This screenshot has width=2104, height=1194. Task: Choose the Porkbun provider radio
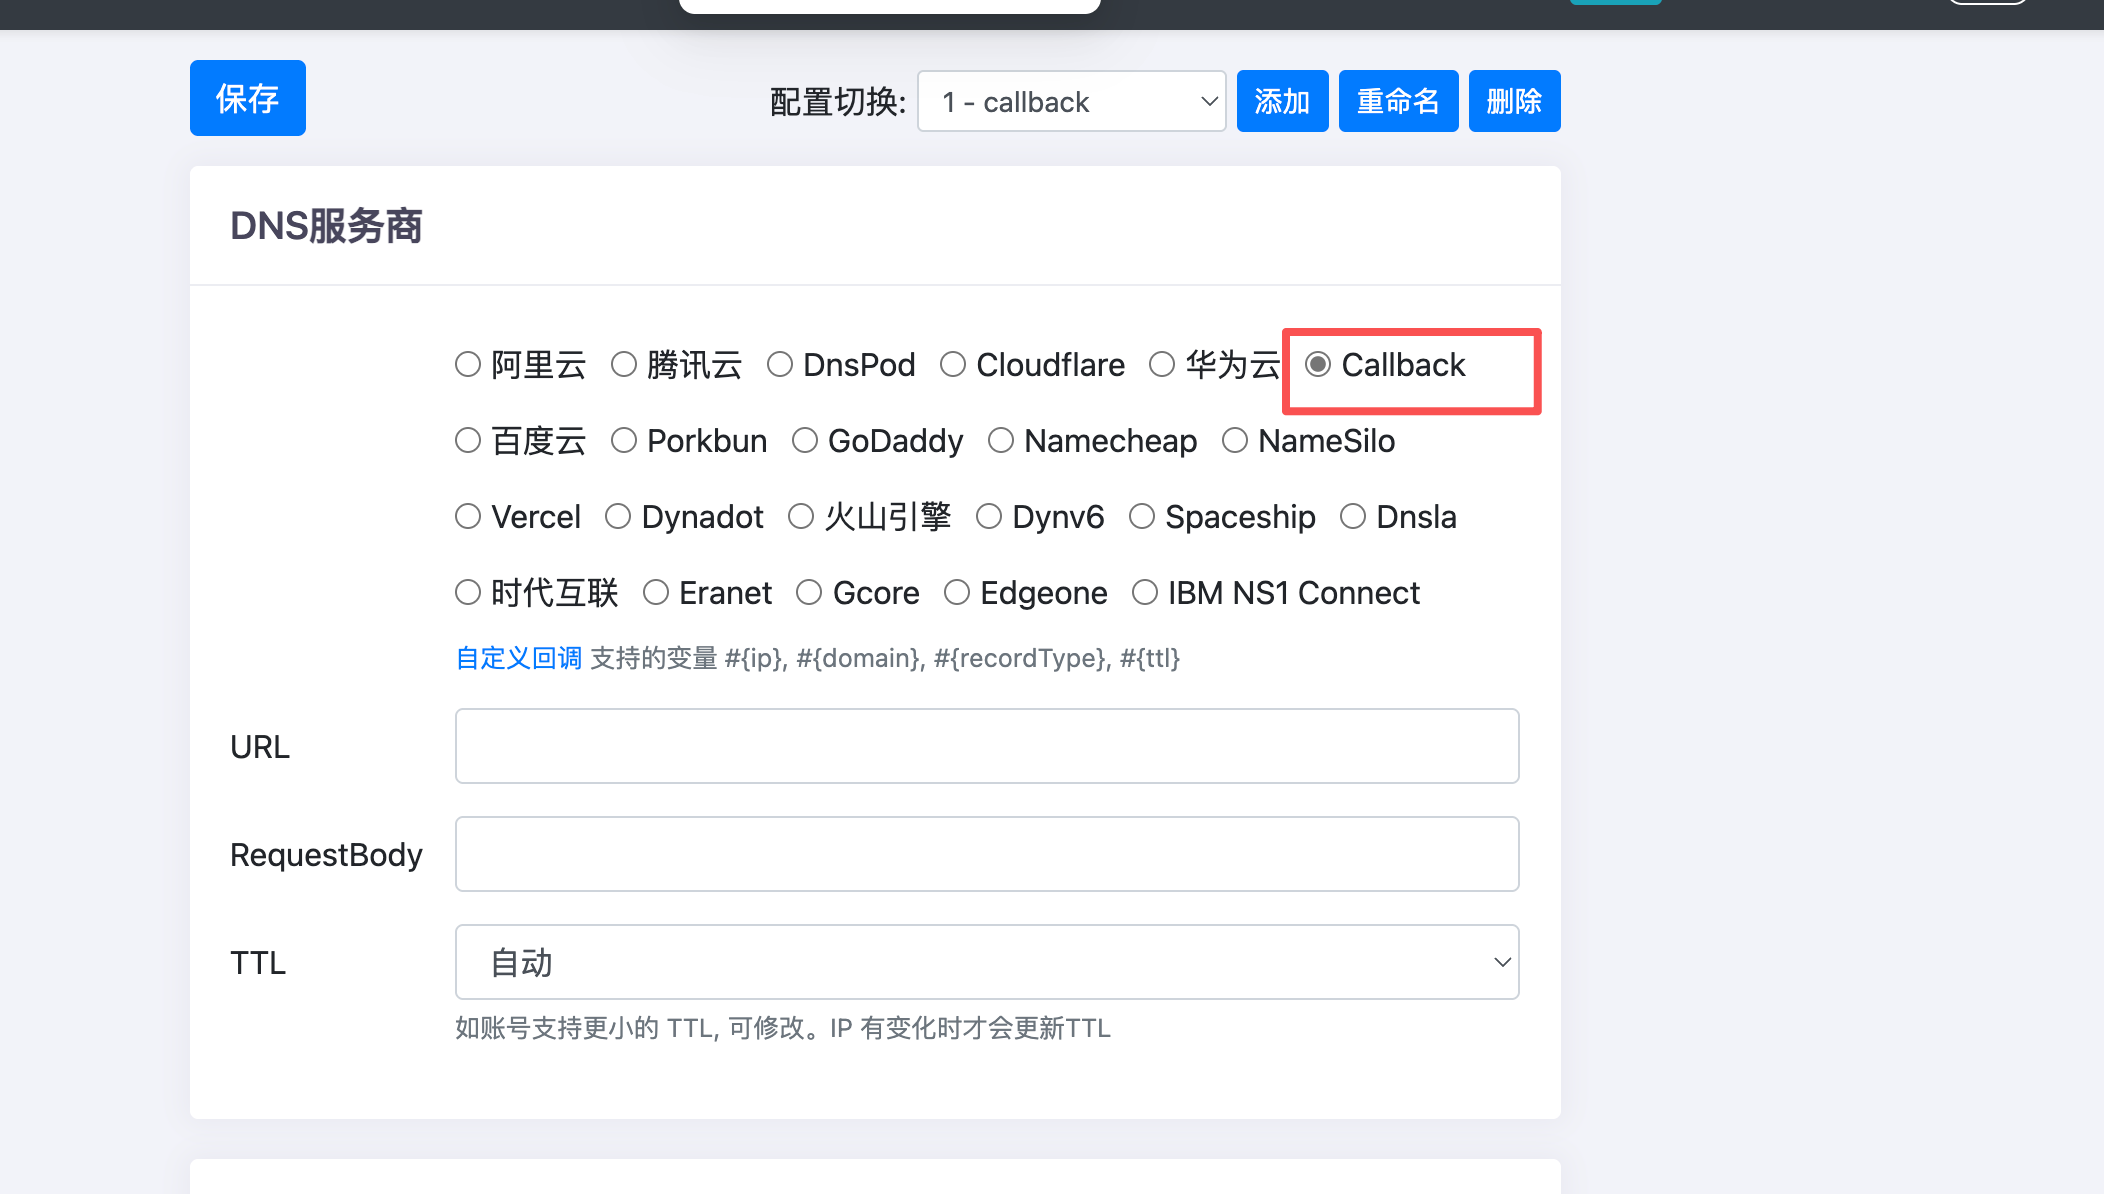pos(624,440)
